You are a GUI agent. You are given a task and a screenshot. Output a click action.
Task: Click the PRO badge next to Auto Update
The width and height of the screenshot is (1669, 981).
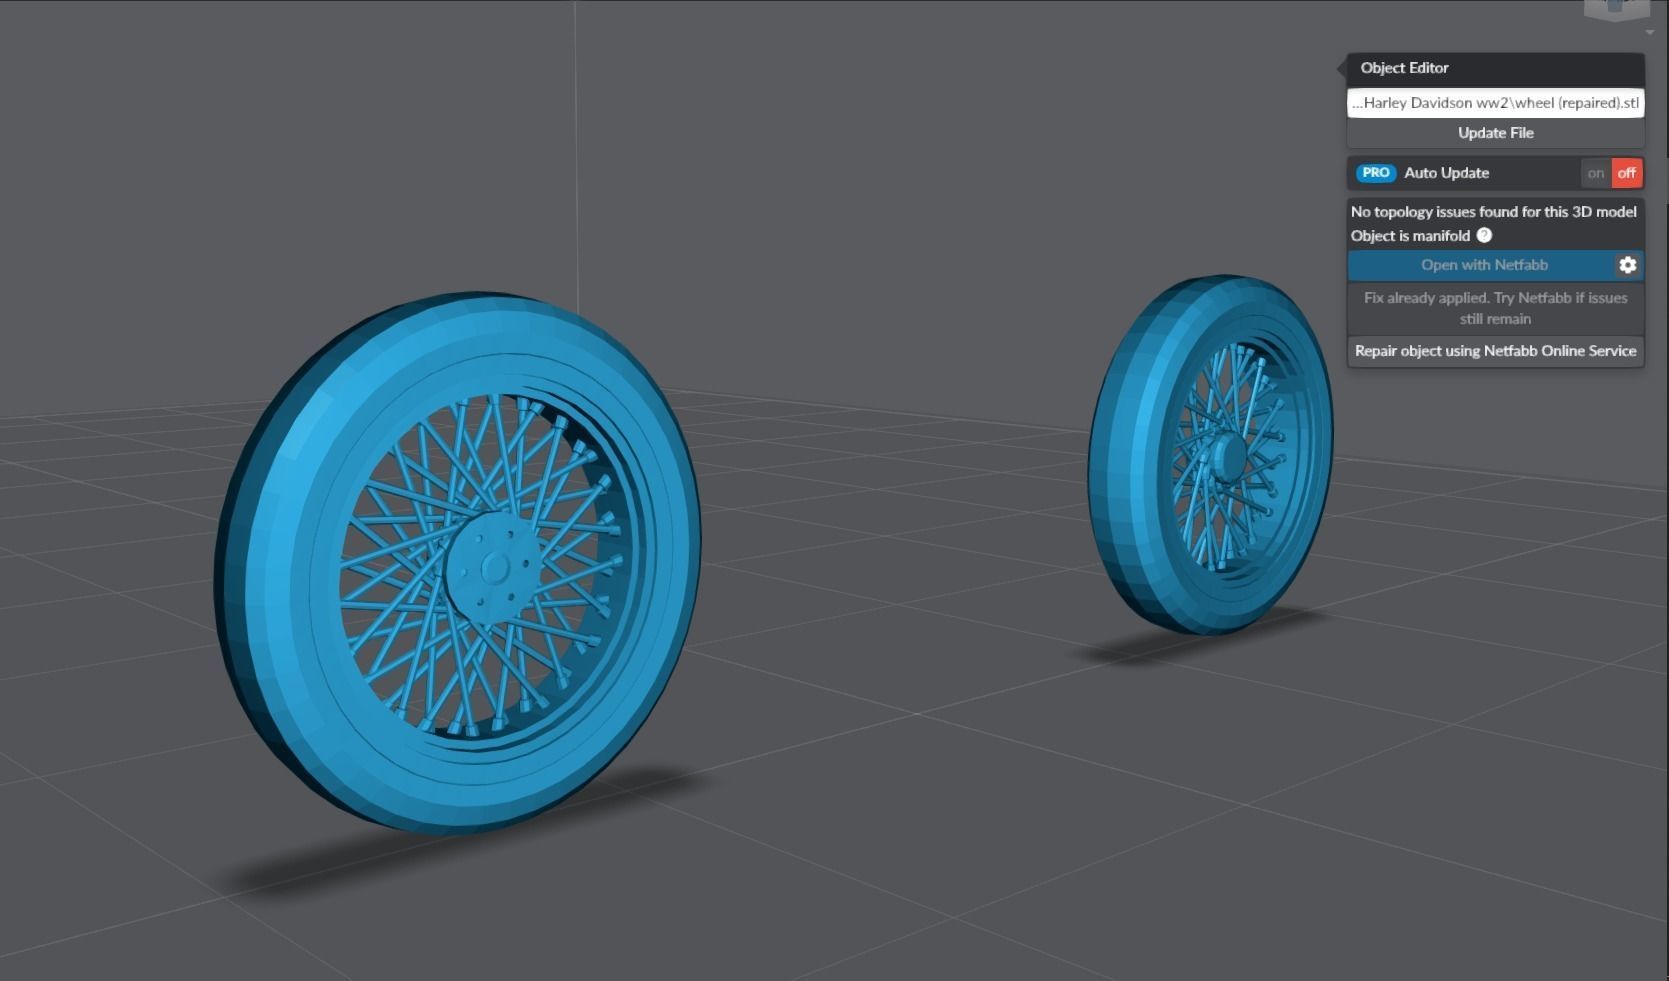tap(1376, 172)
